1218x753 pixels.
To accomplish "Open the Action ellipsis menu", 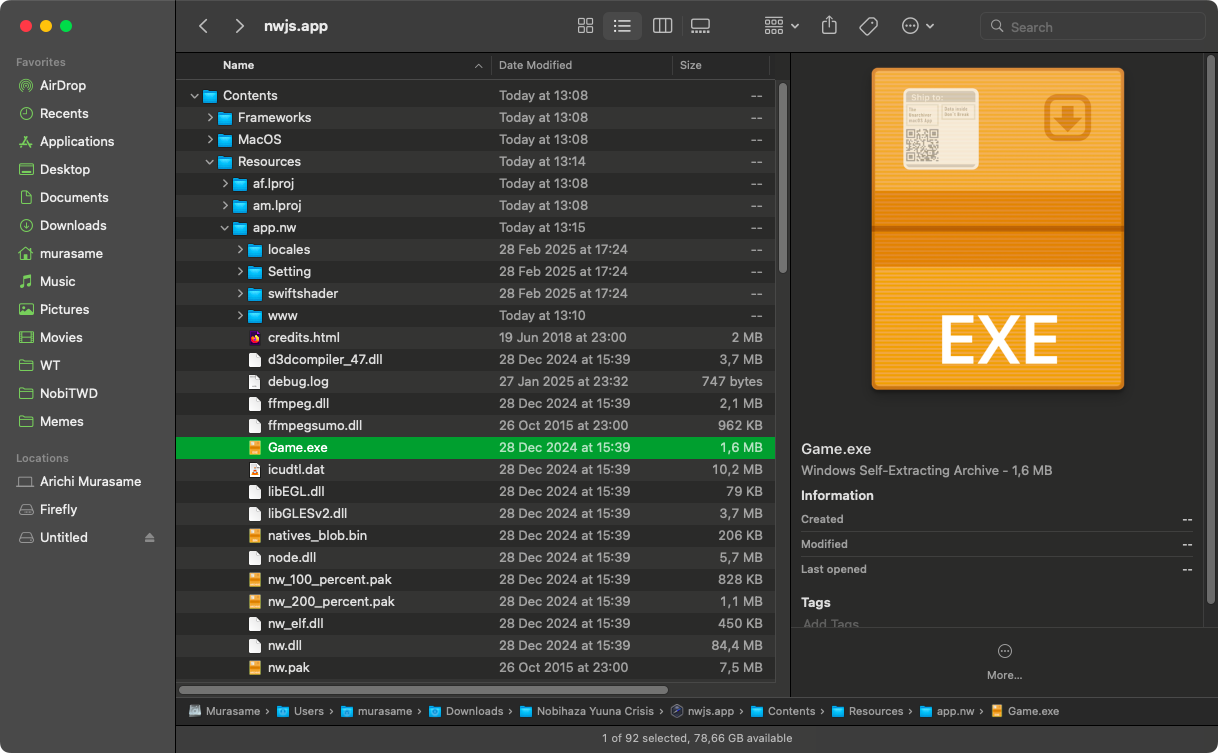I will [917, 27].
